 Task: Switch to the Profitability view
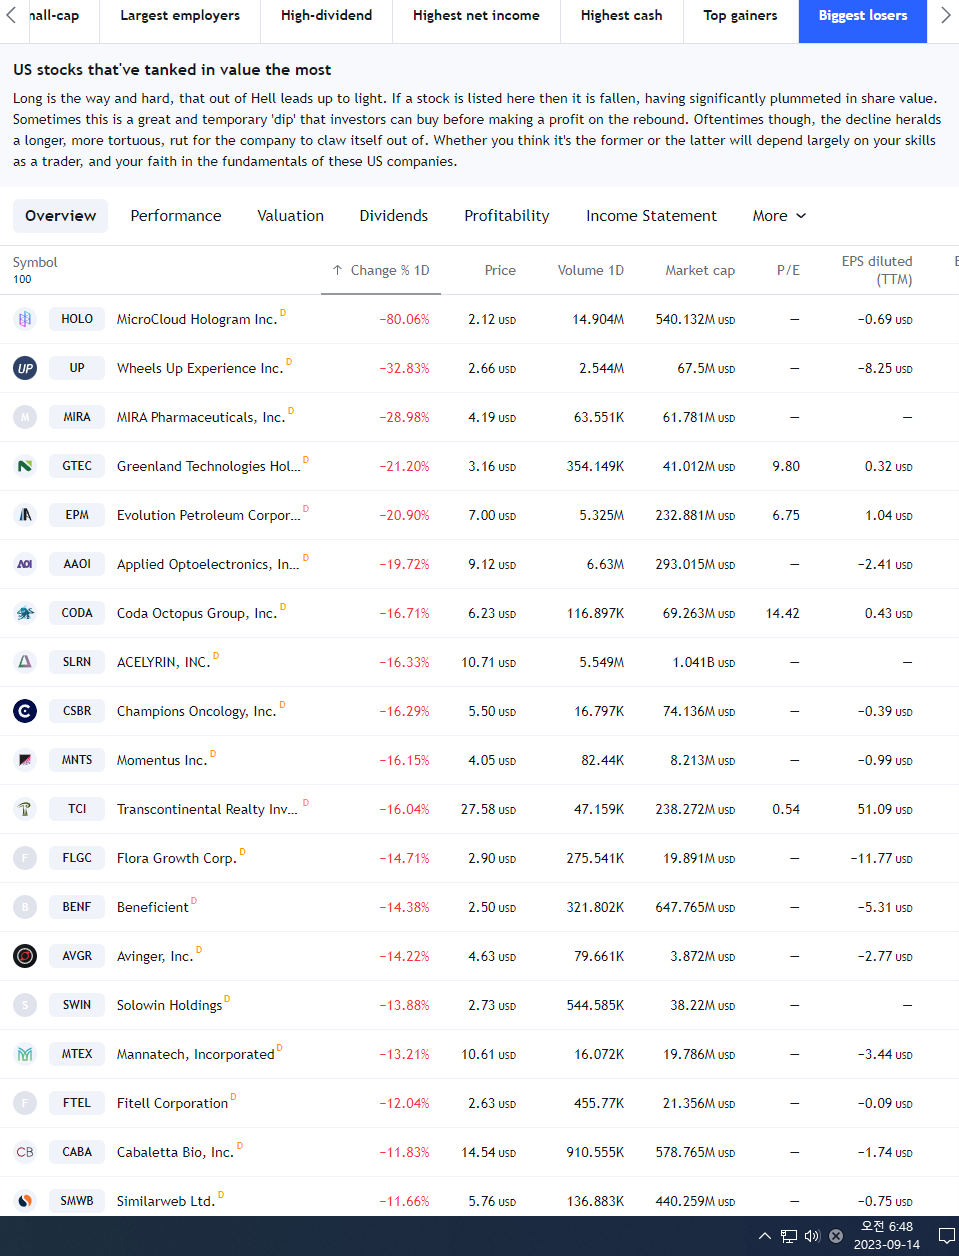pos(507,216)
